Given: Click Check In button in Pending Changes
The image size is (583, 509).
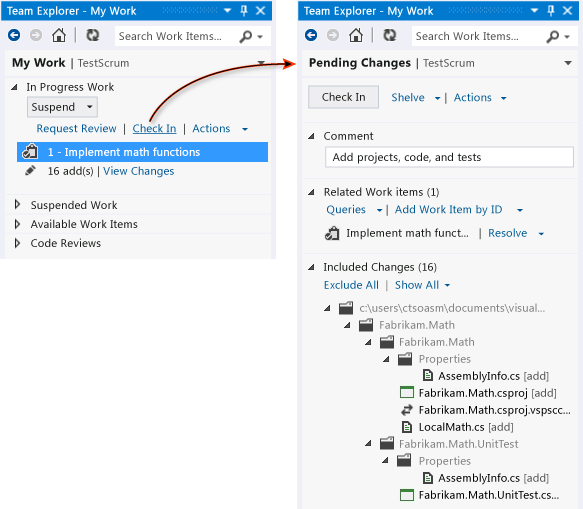Looking at the screenshot, I should [343, 97].
